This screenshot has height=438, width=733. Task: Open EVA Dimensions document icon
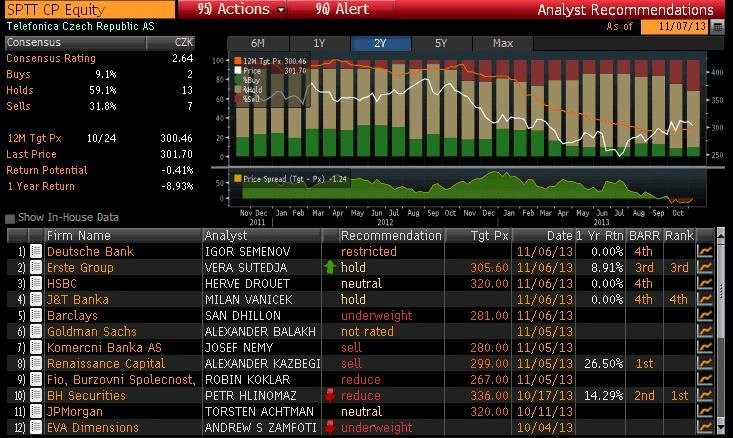(x=36, y=427)
